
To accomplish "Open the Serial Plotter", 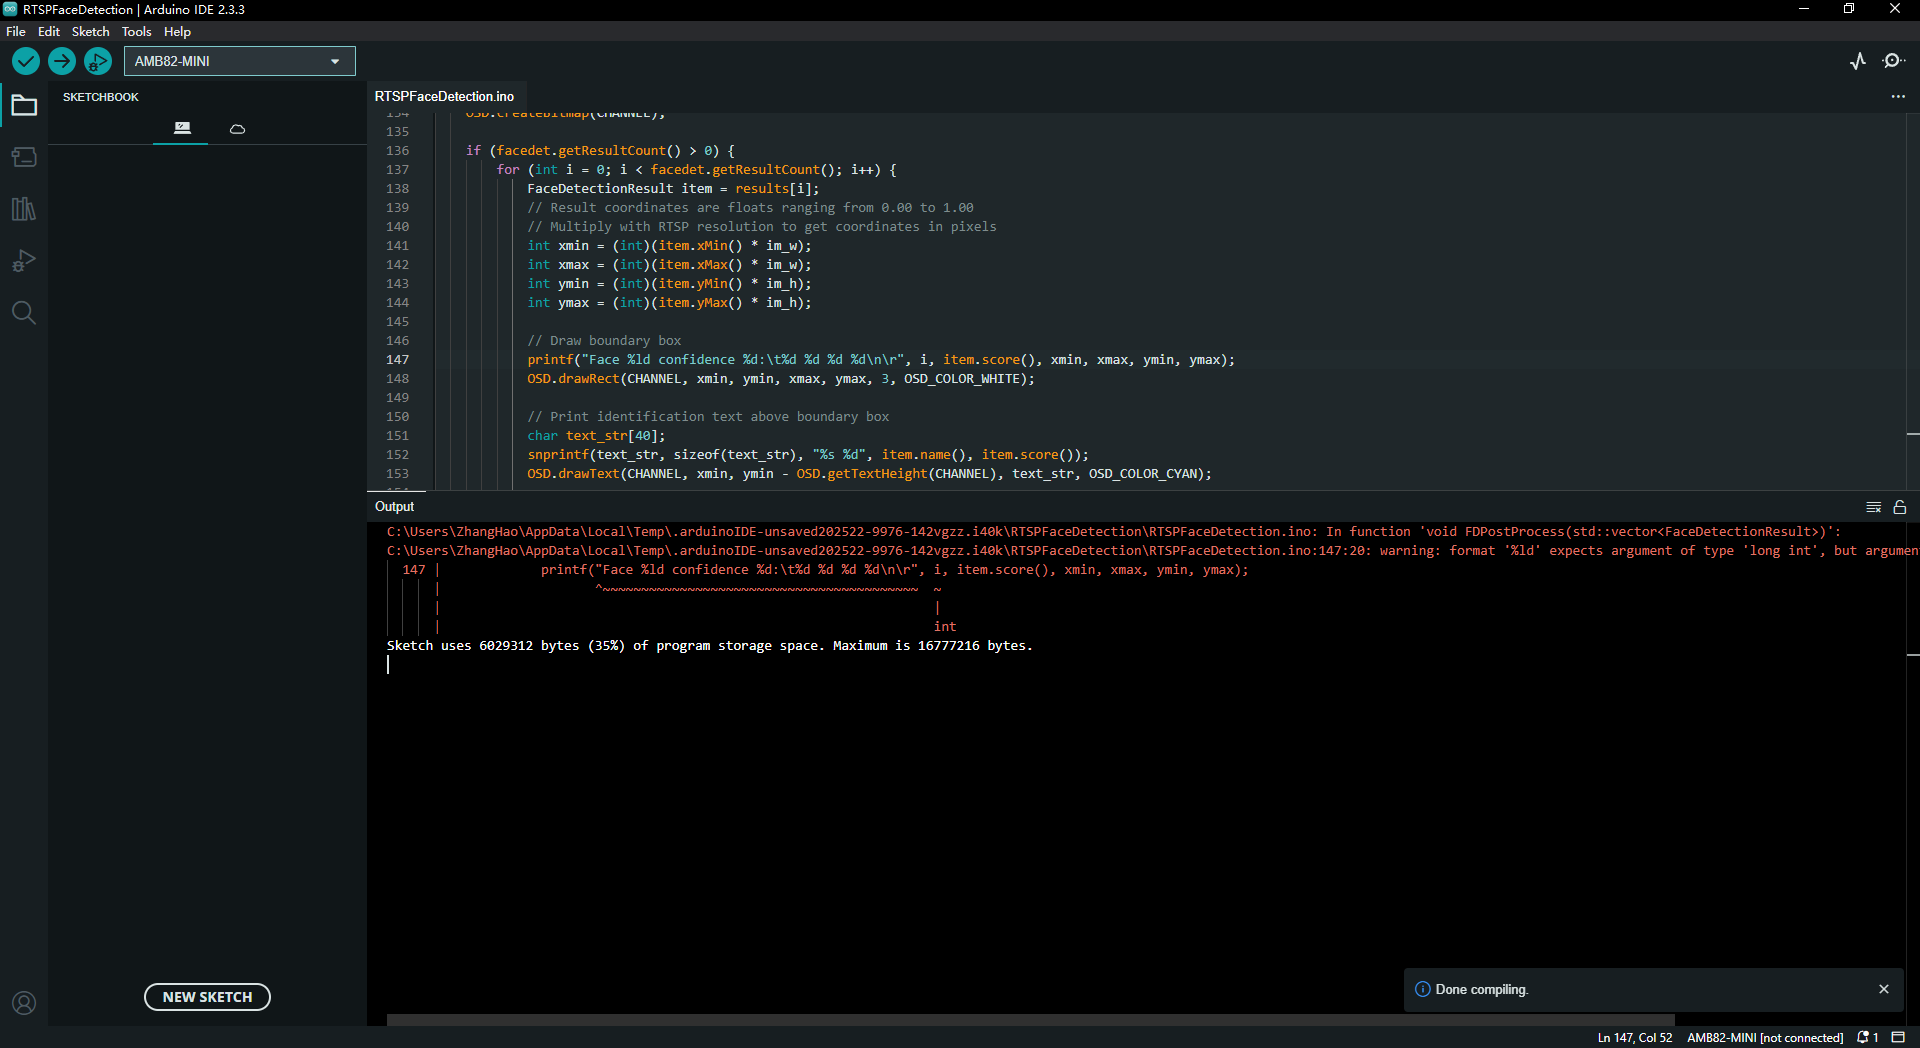I will coord(1858,61).
